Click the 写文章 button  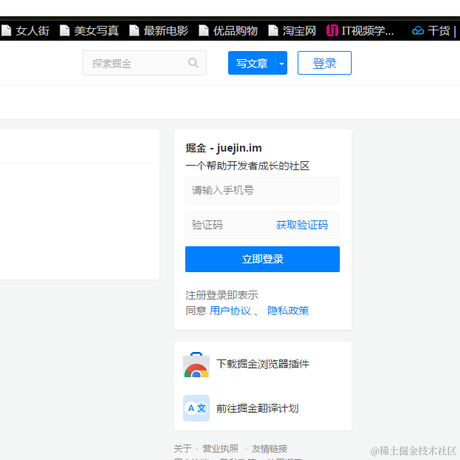pyautogui.click(x=252, y=63)
